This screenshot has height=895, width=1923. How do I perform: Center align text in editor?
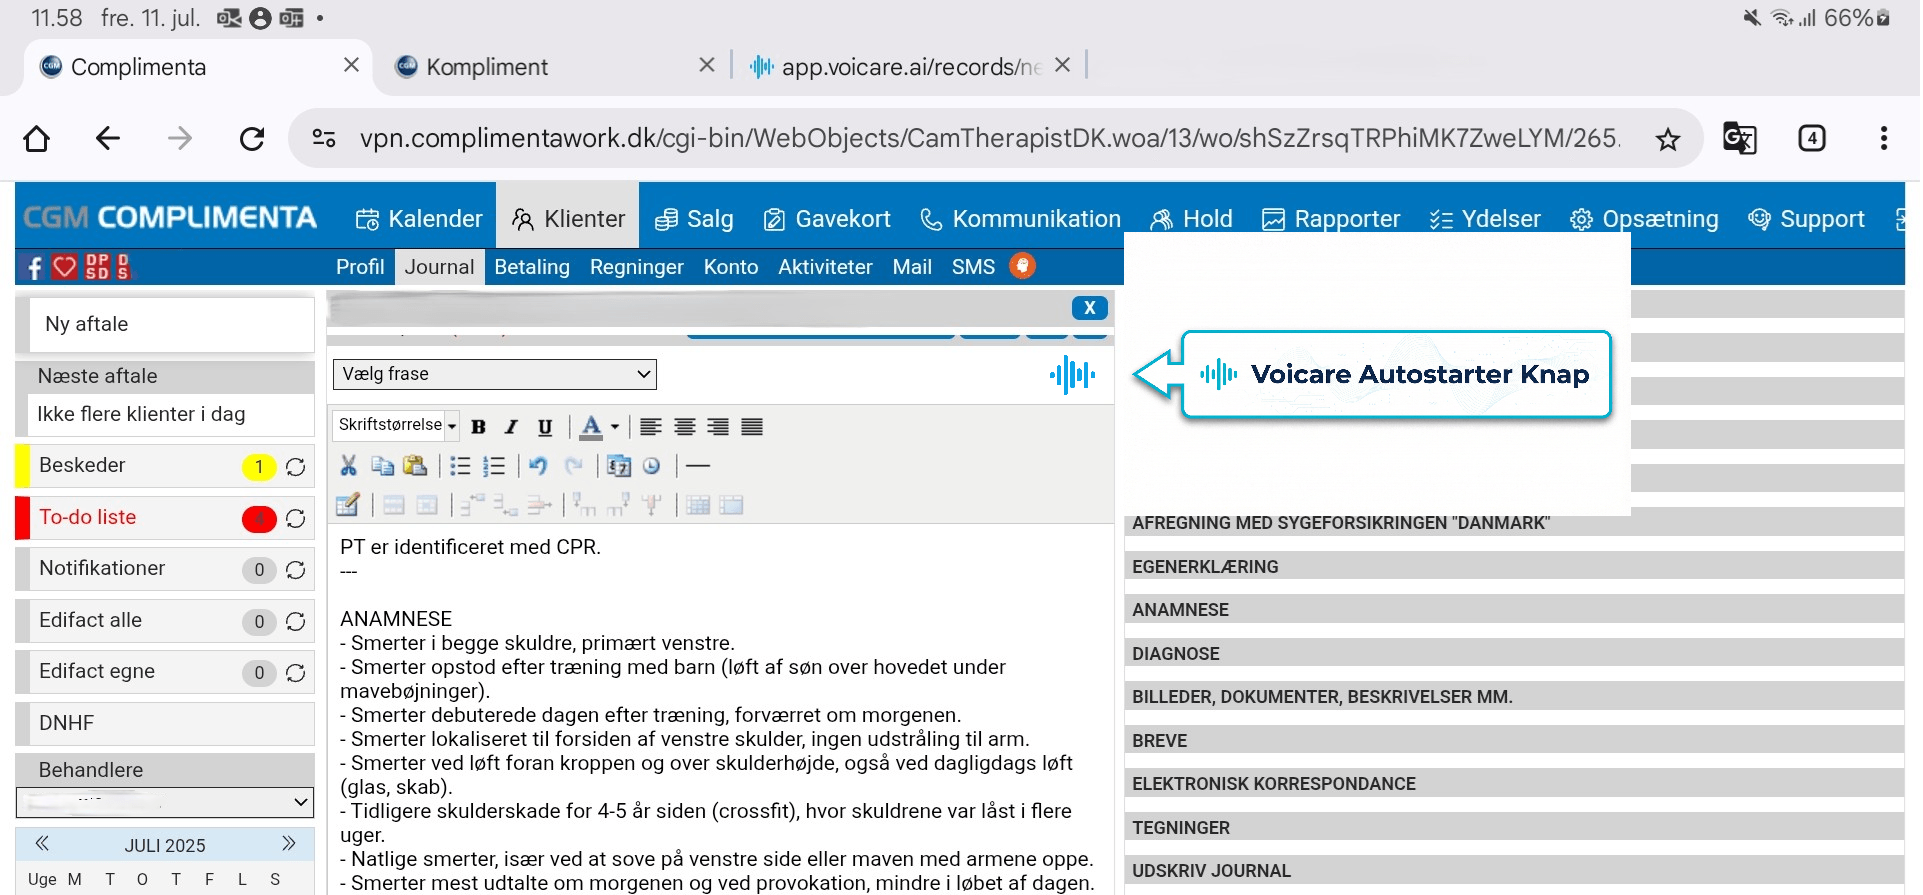685,427
